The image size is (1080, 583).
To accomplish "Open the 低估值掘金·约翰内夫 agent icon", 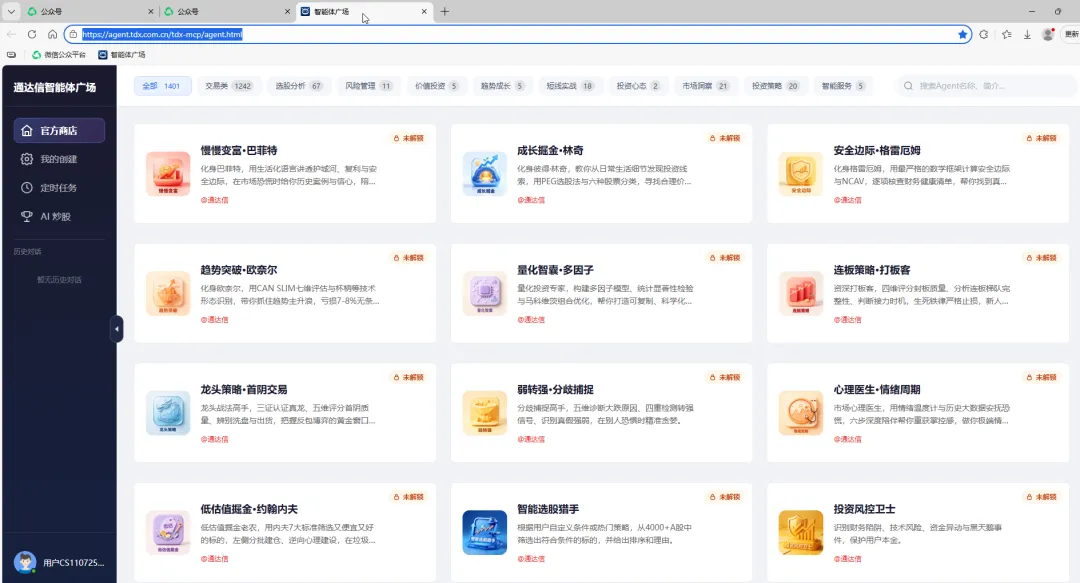I will [x=168, y=533].
